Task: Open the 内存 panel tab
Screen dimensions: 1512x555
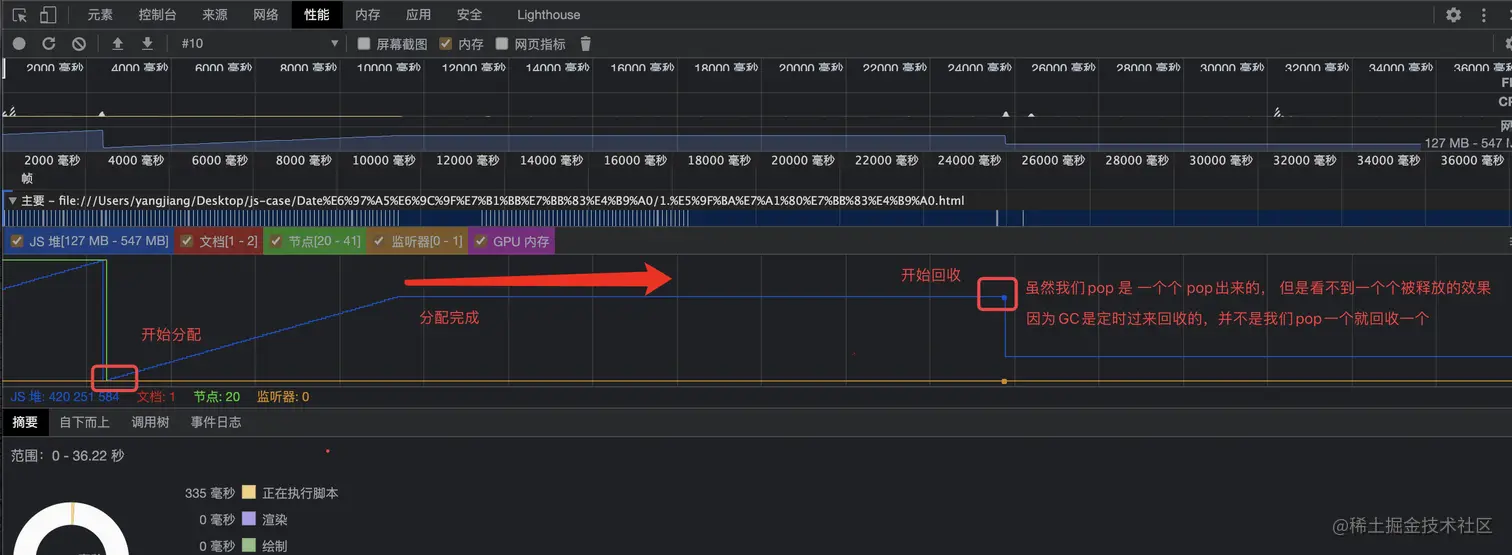Action: (x=368, y=15)
